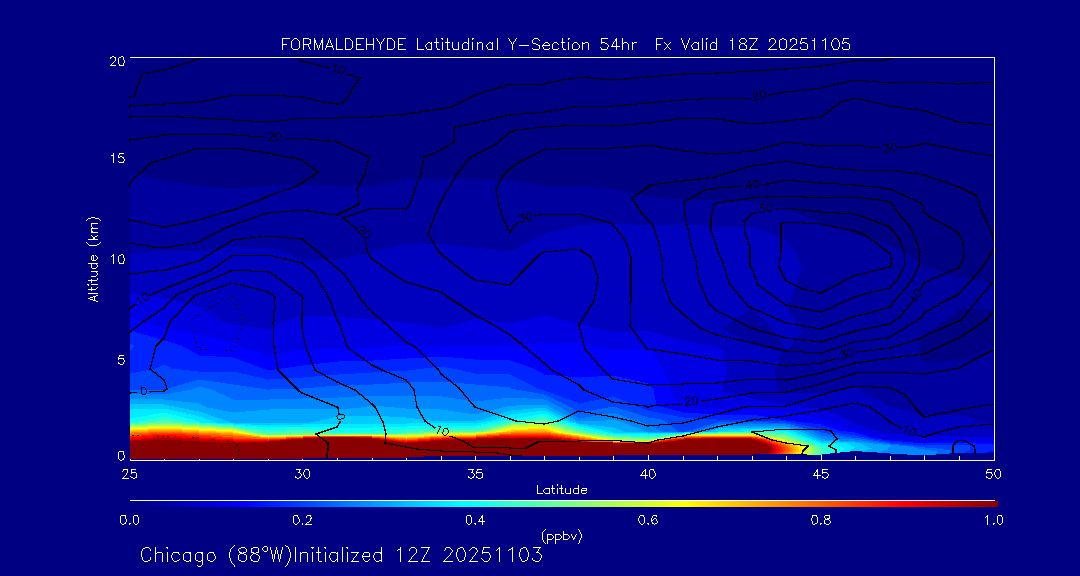Click the latitude tick label "45"

821,473
